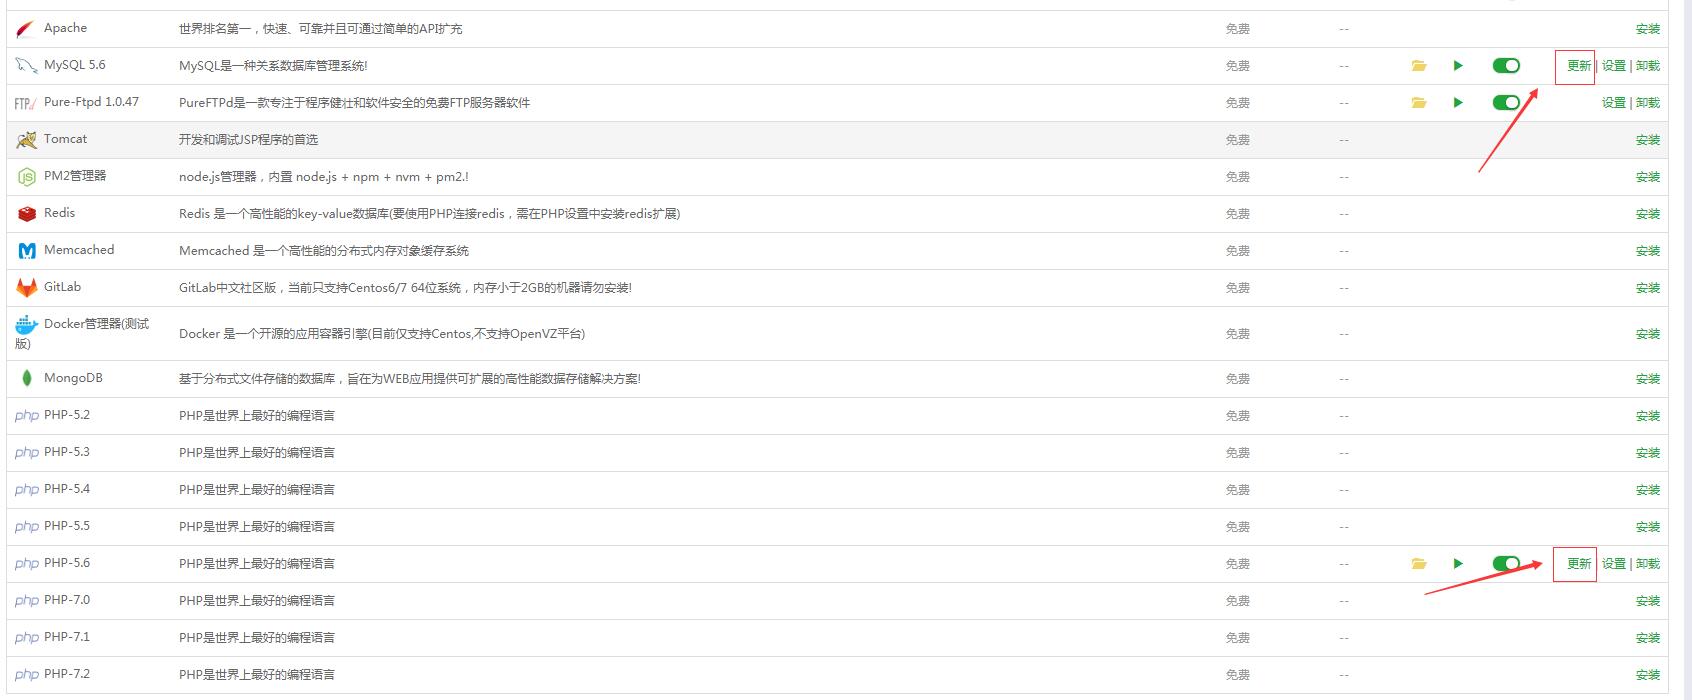Click the Apache feather icon

[x=26, y=29]
